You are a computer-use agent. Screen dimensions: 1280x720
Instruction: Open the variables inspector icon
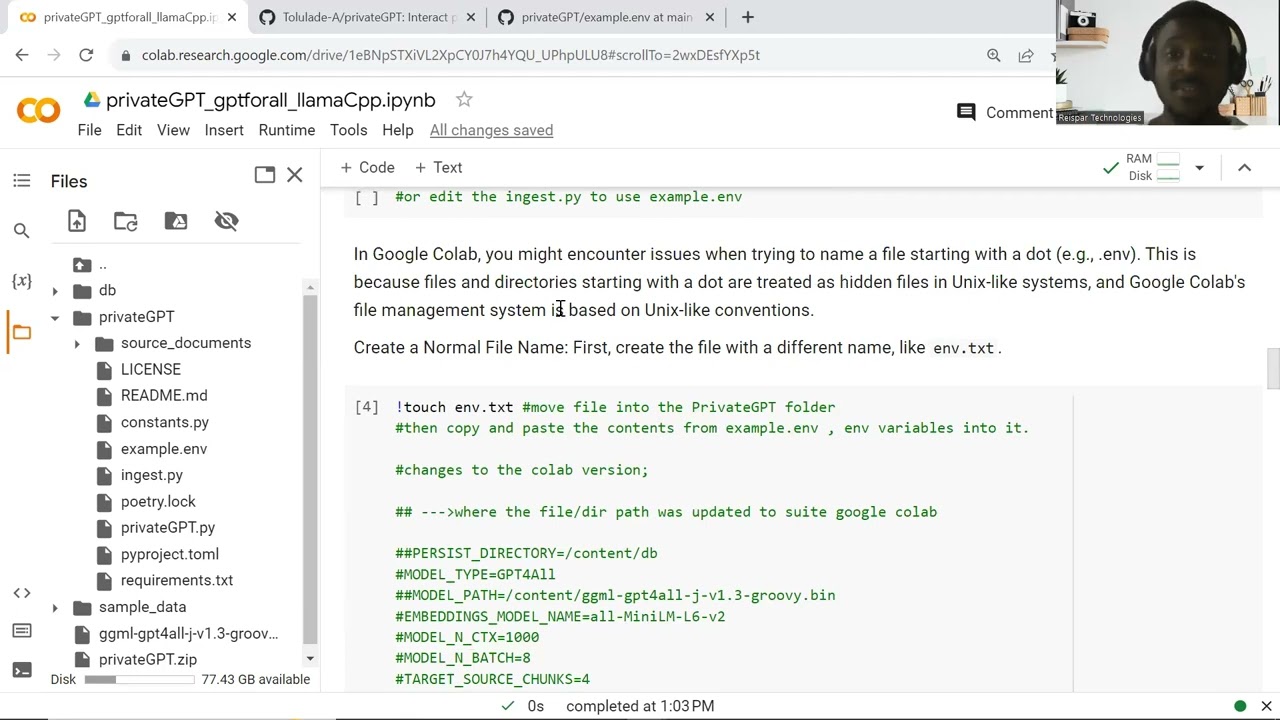(22, 281)
